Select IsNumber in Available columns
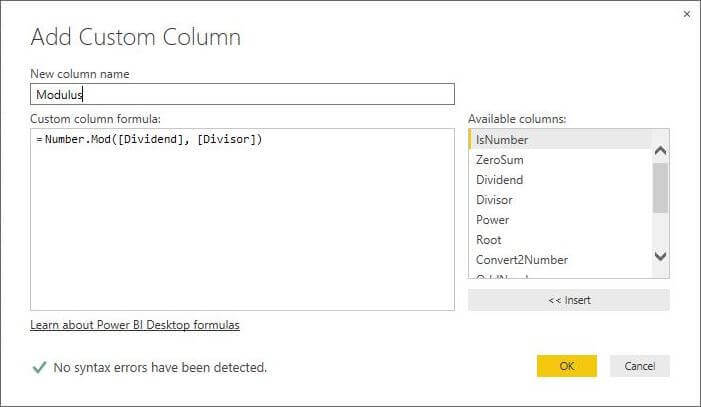This screenshot has height=407, width=701. [x=502, y=140]
